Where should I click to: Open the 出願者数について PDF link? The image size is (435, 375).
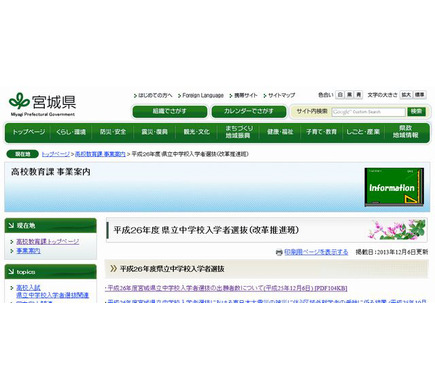[226, 288]
